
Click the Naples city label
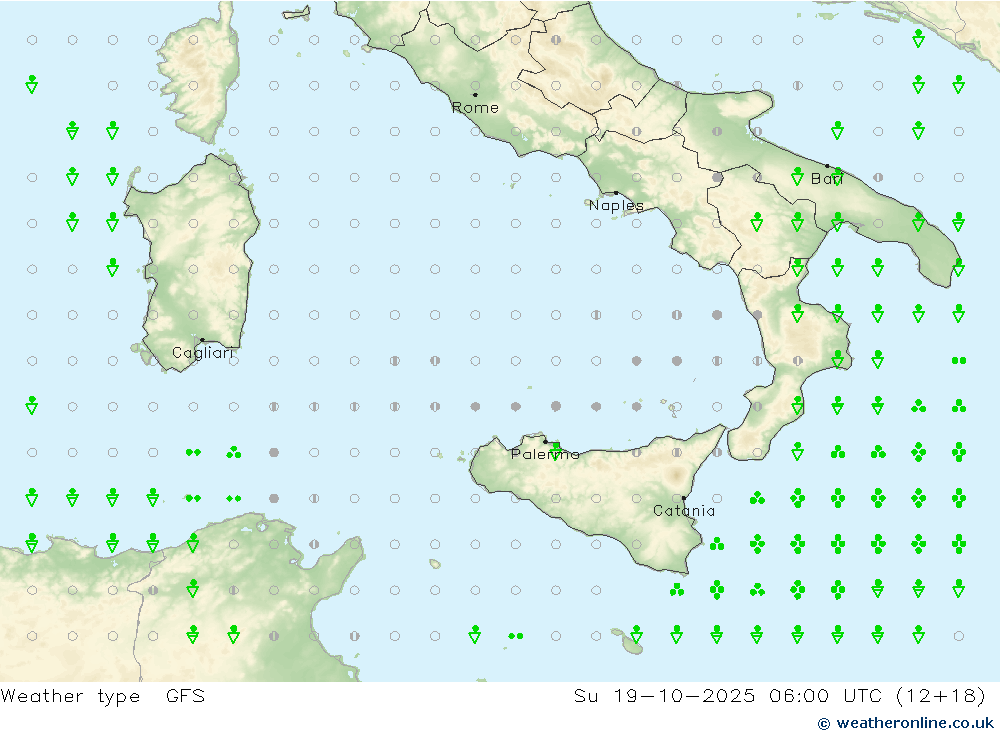tap(616, 205)
